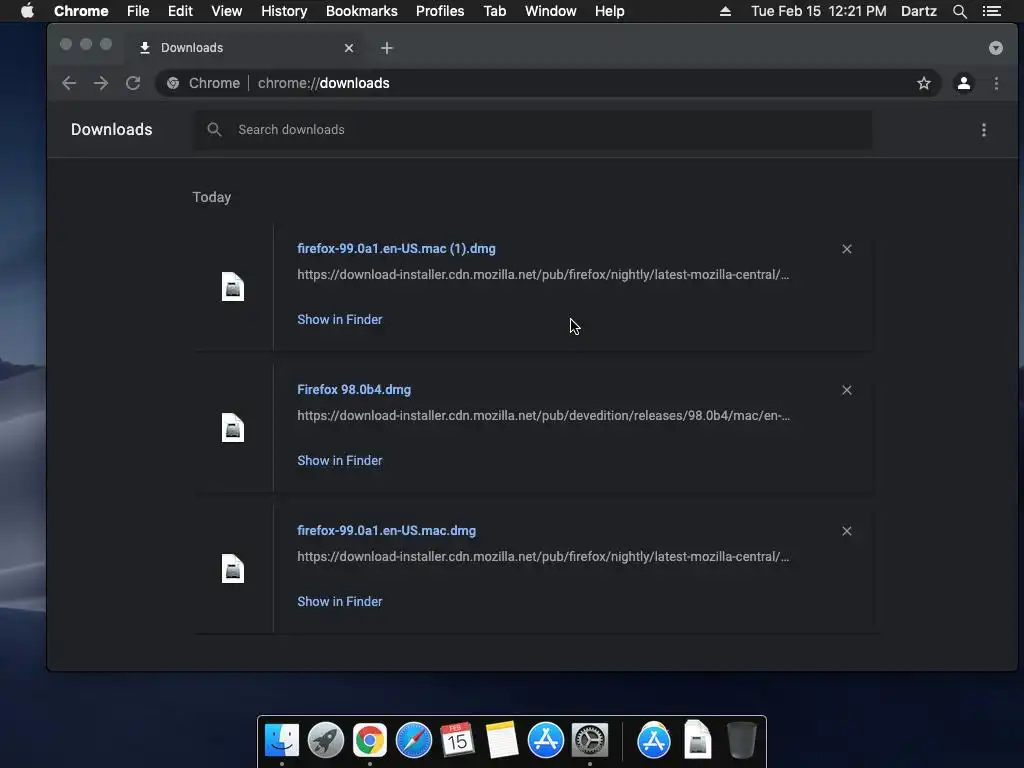Image resolution: width=1024 pixels, height=768 pixels.
Task: Open System Preferences from the Dock
Action: point(590,740)
